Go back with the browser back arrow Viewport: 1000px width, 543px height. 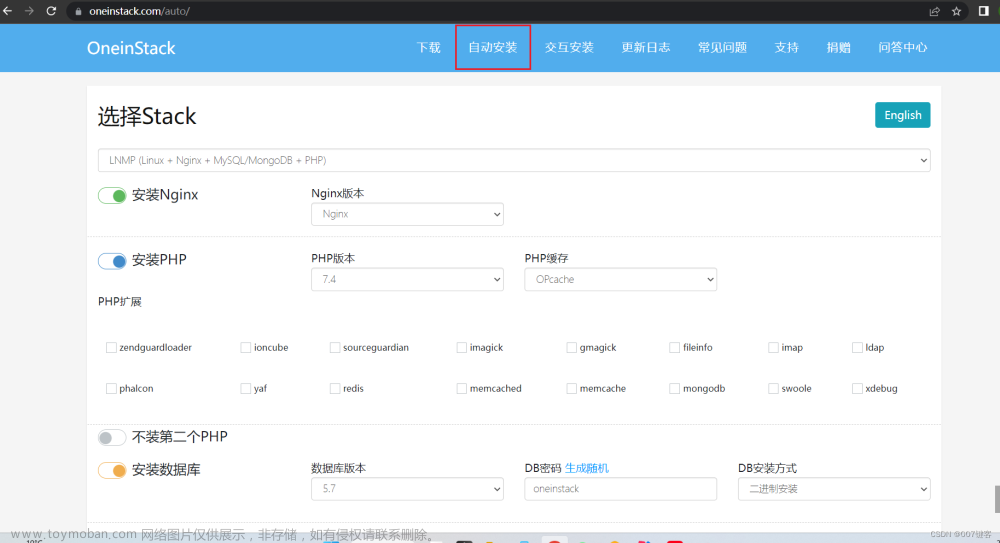(8, 11)
